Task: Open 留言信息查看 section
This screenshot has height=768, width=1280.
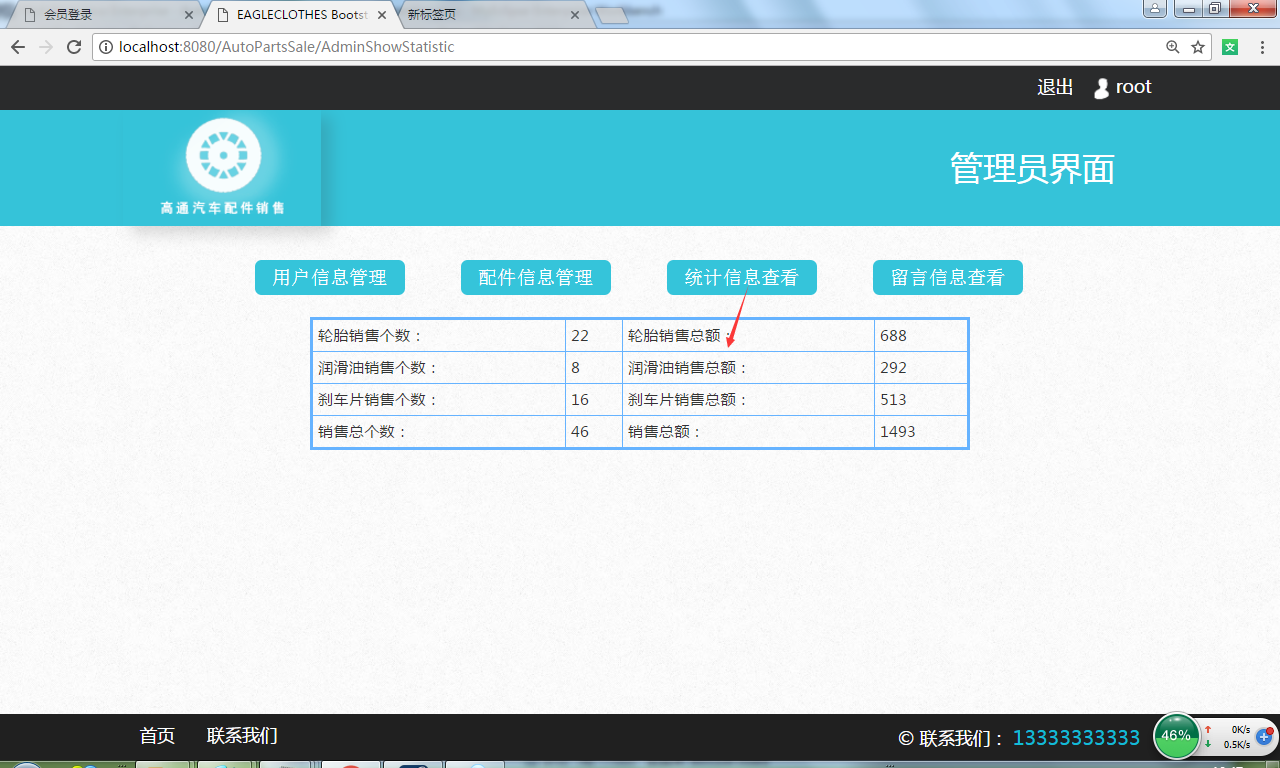Action: 948,277
